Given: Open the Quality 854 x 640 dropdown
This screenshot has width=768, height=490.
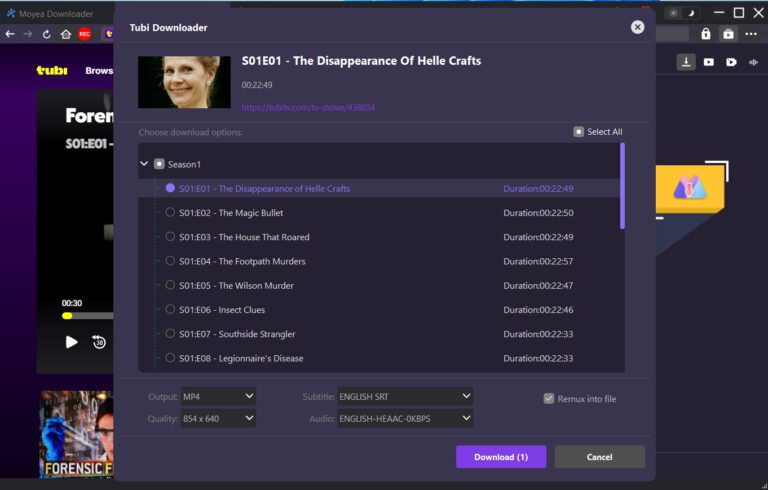Looking at the screenshot, I should (x=218, y=418).
